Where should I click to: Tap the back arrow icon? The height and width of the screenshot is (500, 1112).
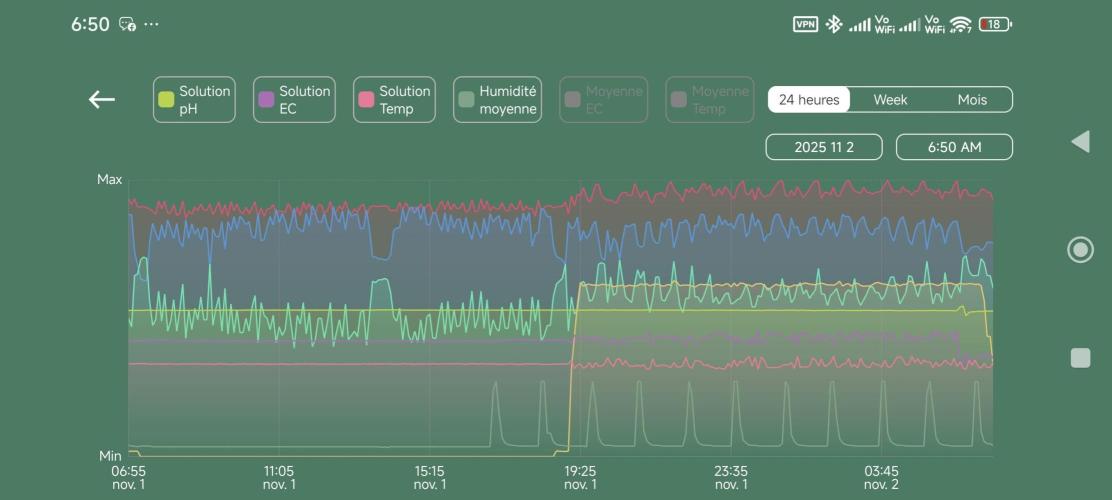click(x=102, y=100)
